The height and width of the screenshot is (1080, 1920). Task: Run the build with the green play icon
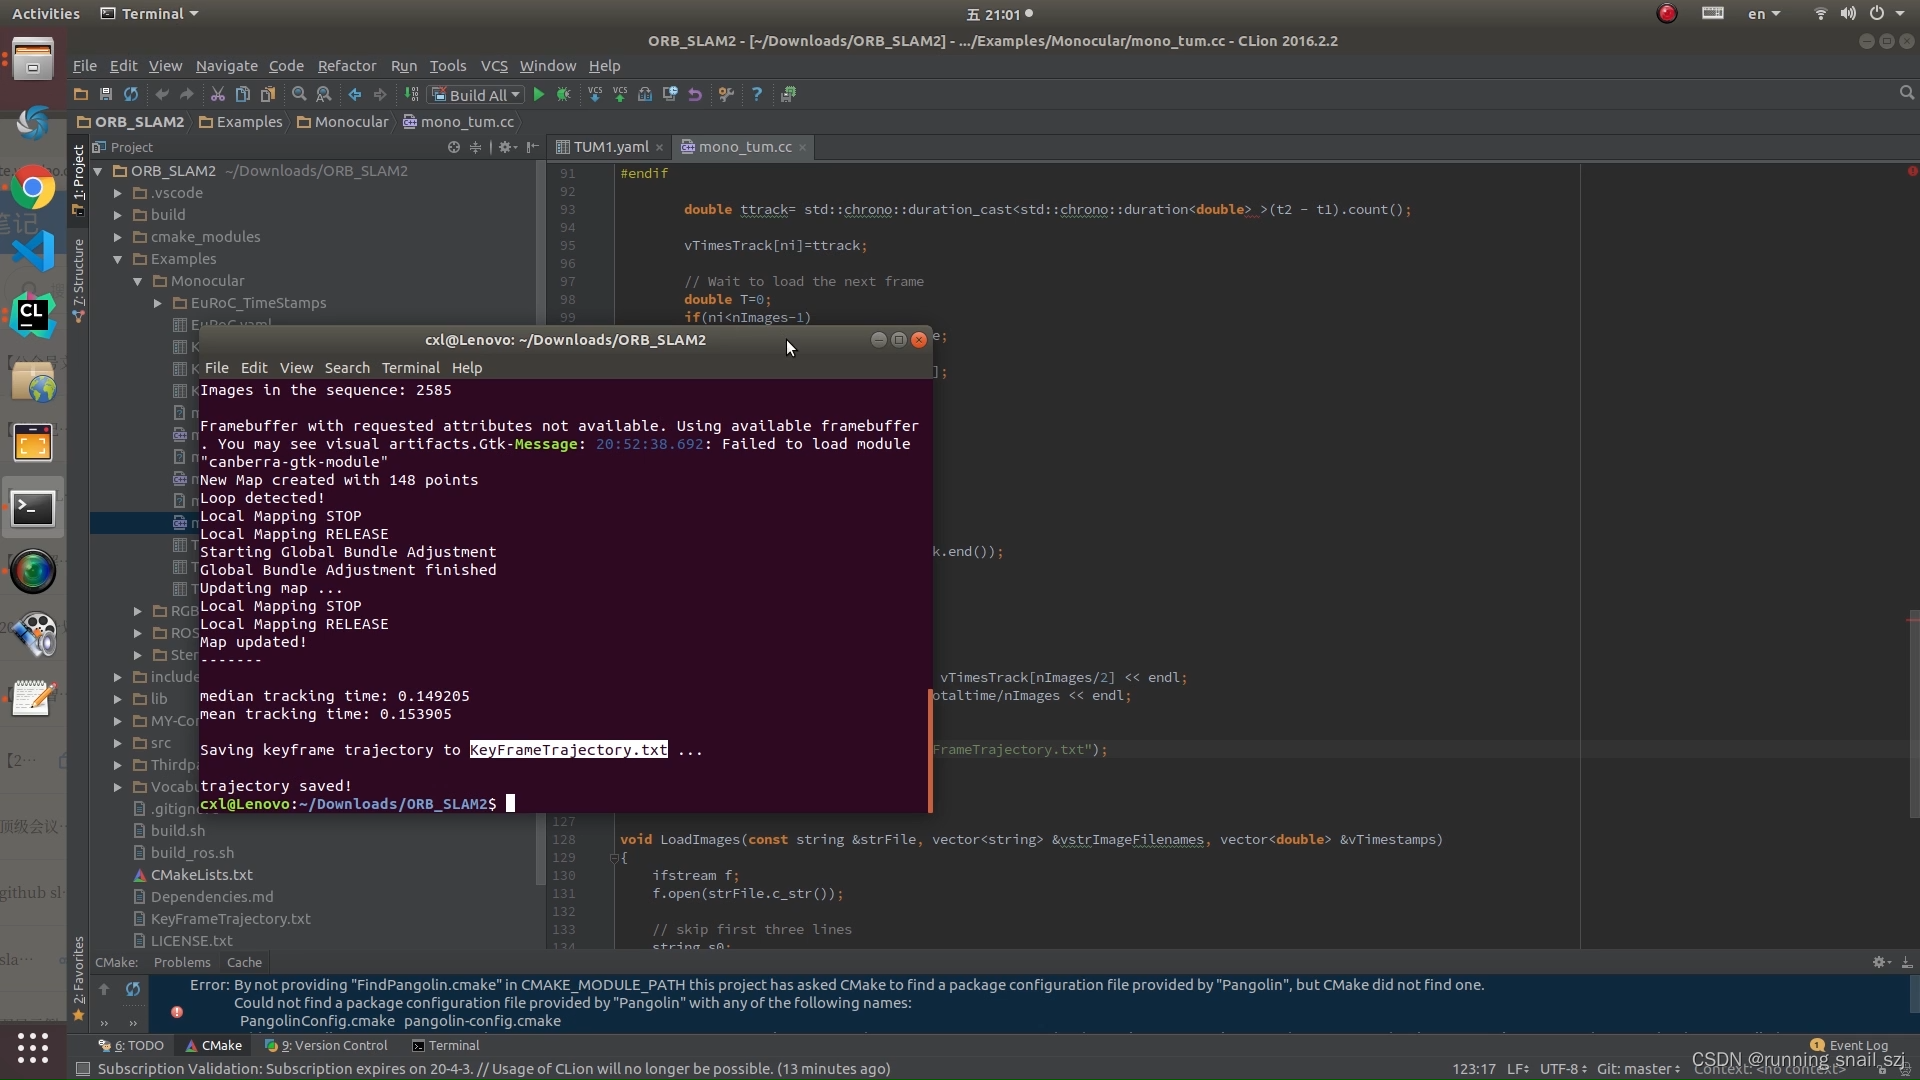[x=538, y=94]
